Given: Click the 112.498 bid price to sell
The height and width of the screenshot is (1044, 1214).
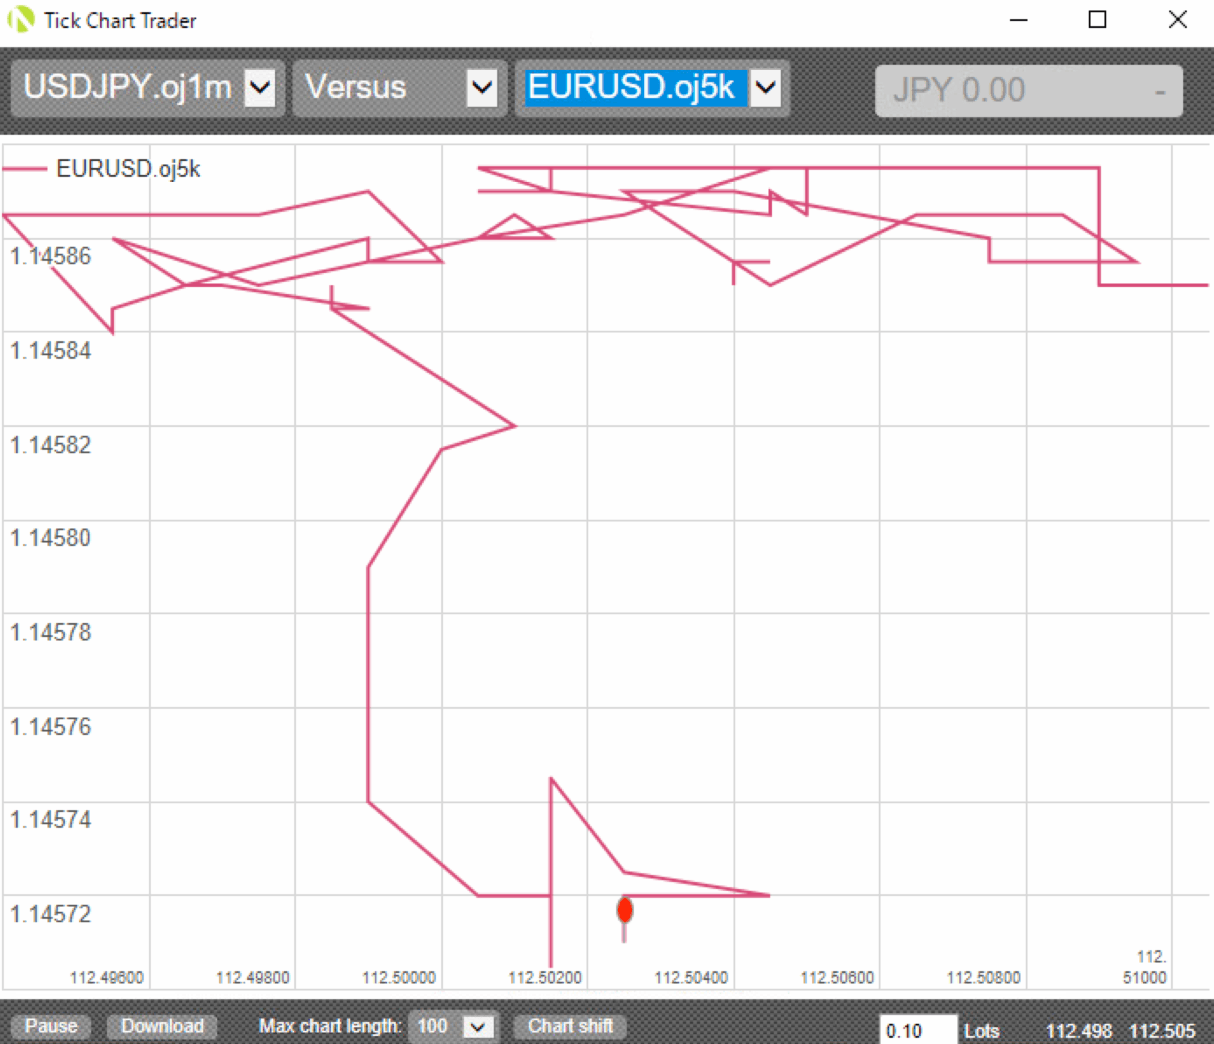Looking at the screenshot, I should pos(1078,1031).
